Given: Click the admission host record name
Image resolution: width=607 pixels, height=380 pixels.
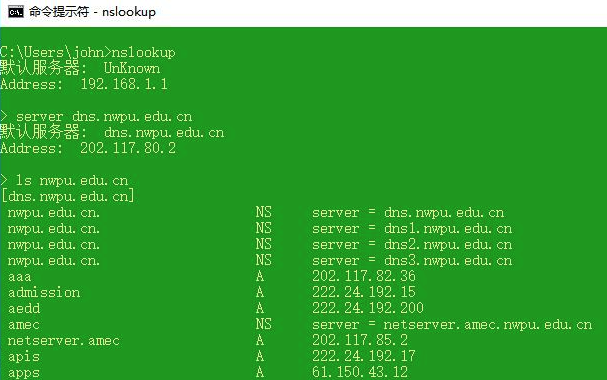Looking at the screenshot, I should click(44, 293).
